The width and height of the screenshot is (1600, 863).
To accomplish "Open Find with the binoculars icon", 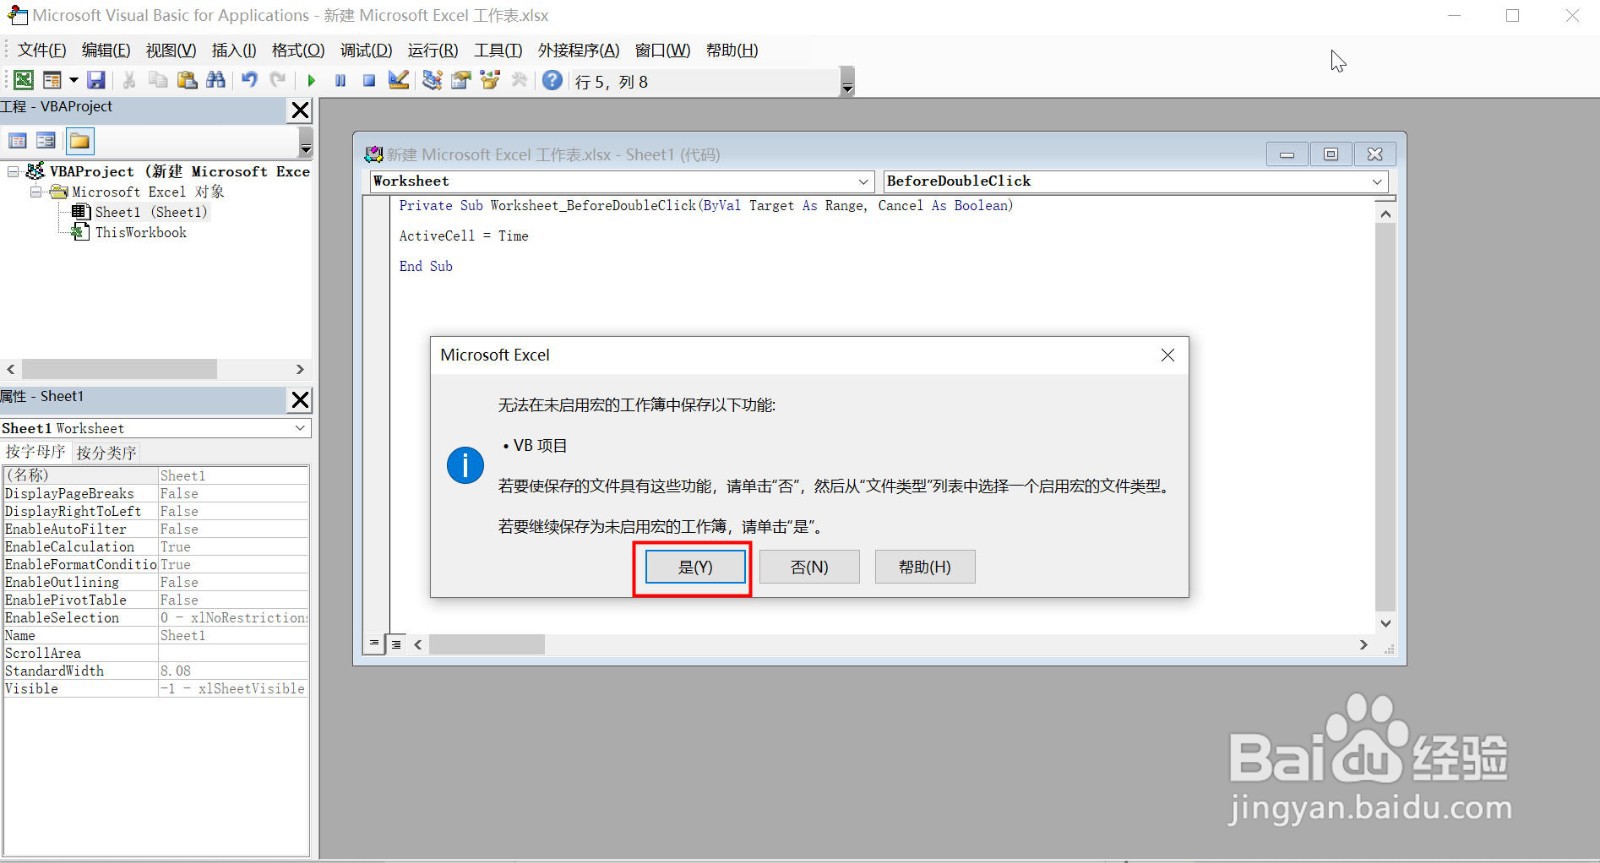I will point(215,80).
